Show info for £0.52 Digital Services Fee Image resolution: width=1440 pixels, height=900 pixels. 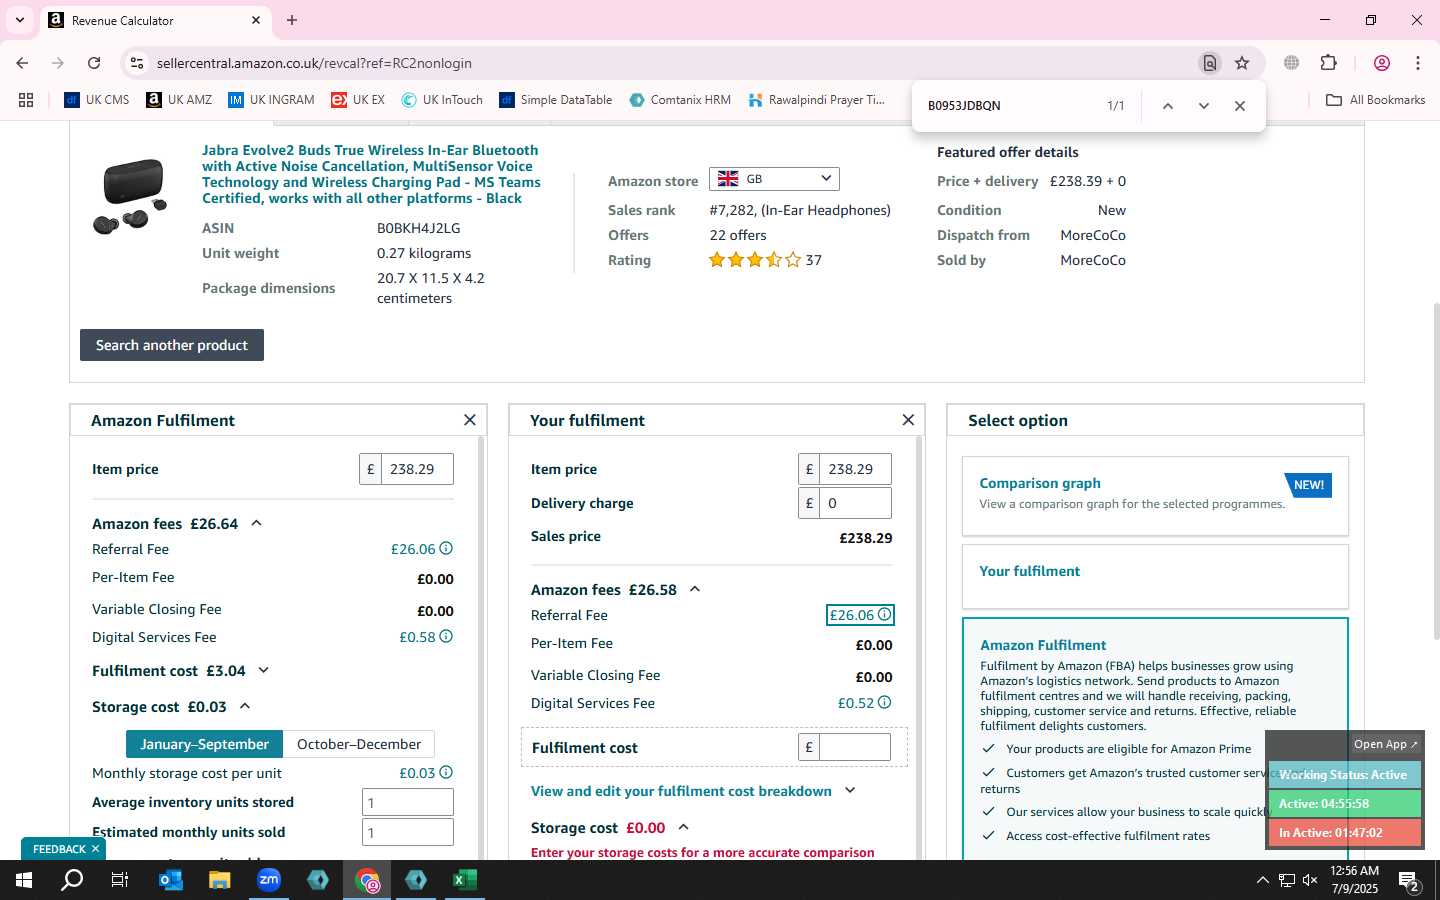884,703
